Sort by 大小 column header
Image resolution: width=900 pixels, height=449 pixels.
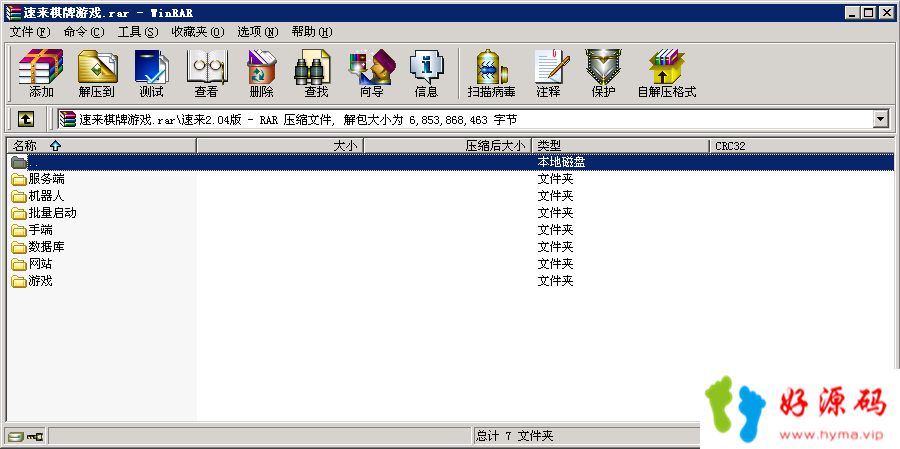pos(280,146)
